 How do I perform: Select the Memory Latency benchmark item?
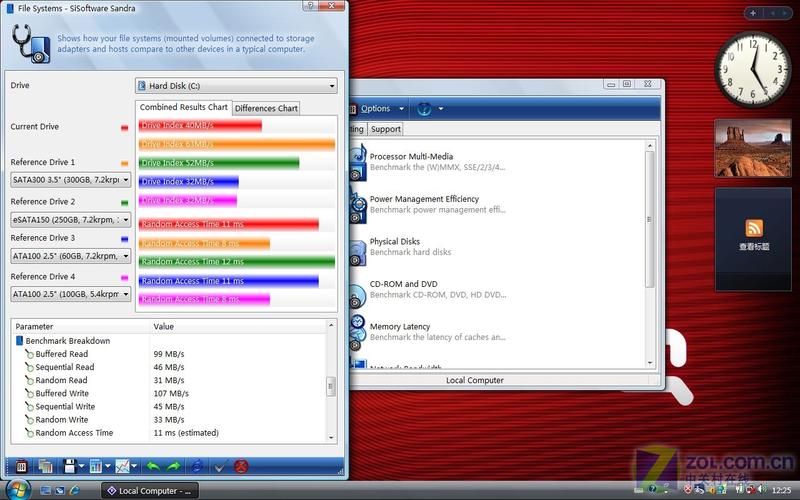(429, 332)
